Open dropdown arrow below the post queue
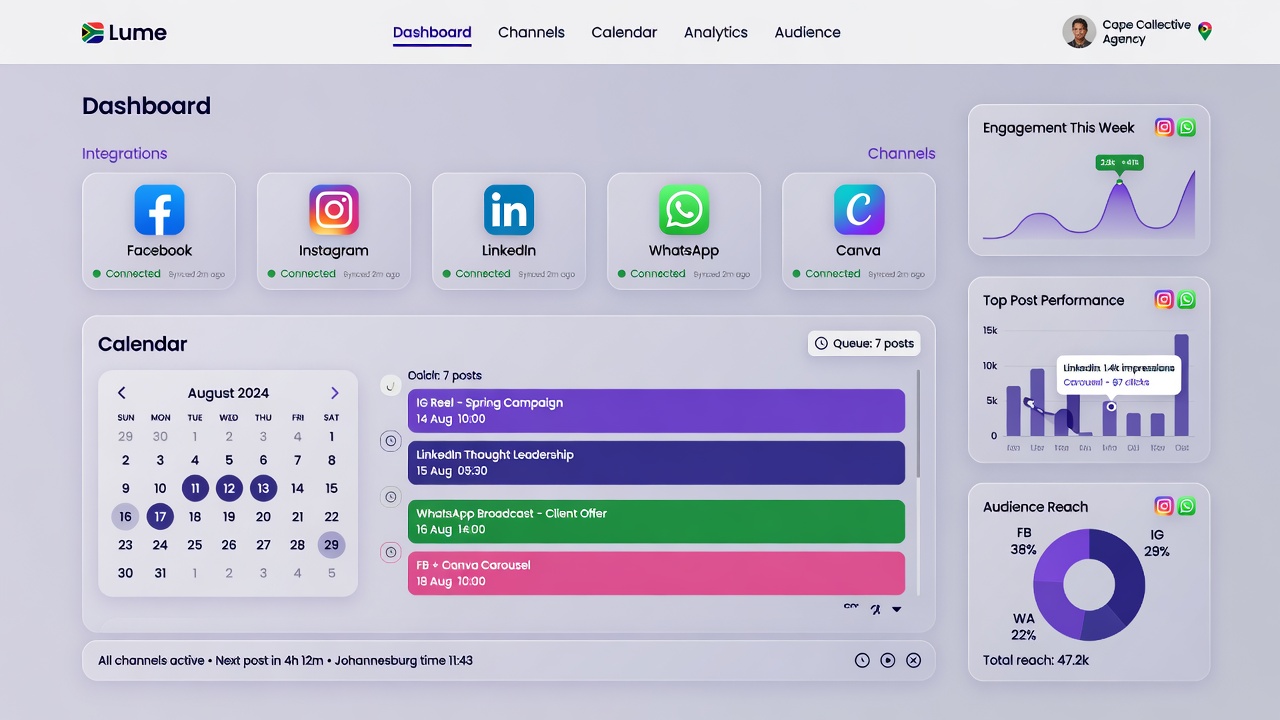The height and width of the screenshot is (720, 1280). pos(897,609)
